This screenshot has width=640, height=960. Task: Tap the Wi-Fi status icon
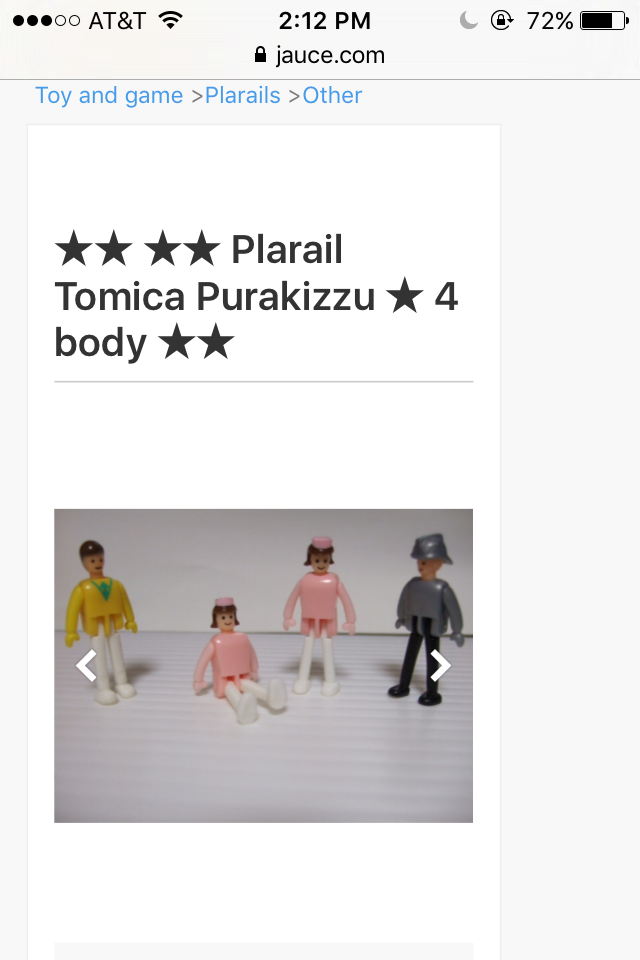(x=170, y=20)
